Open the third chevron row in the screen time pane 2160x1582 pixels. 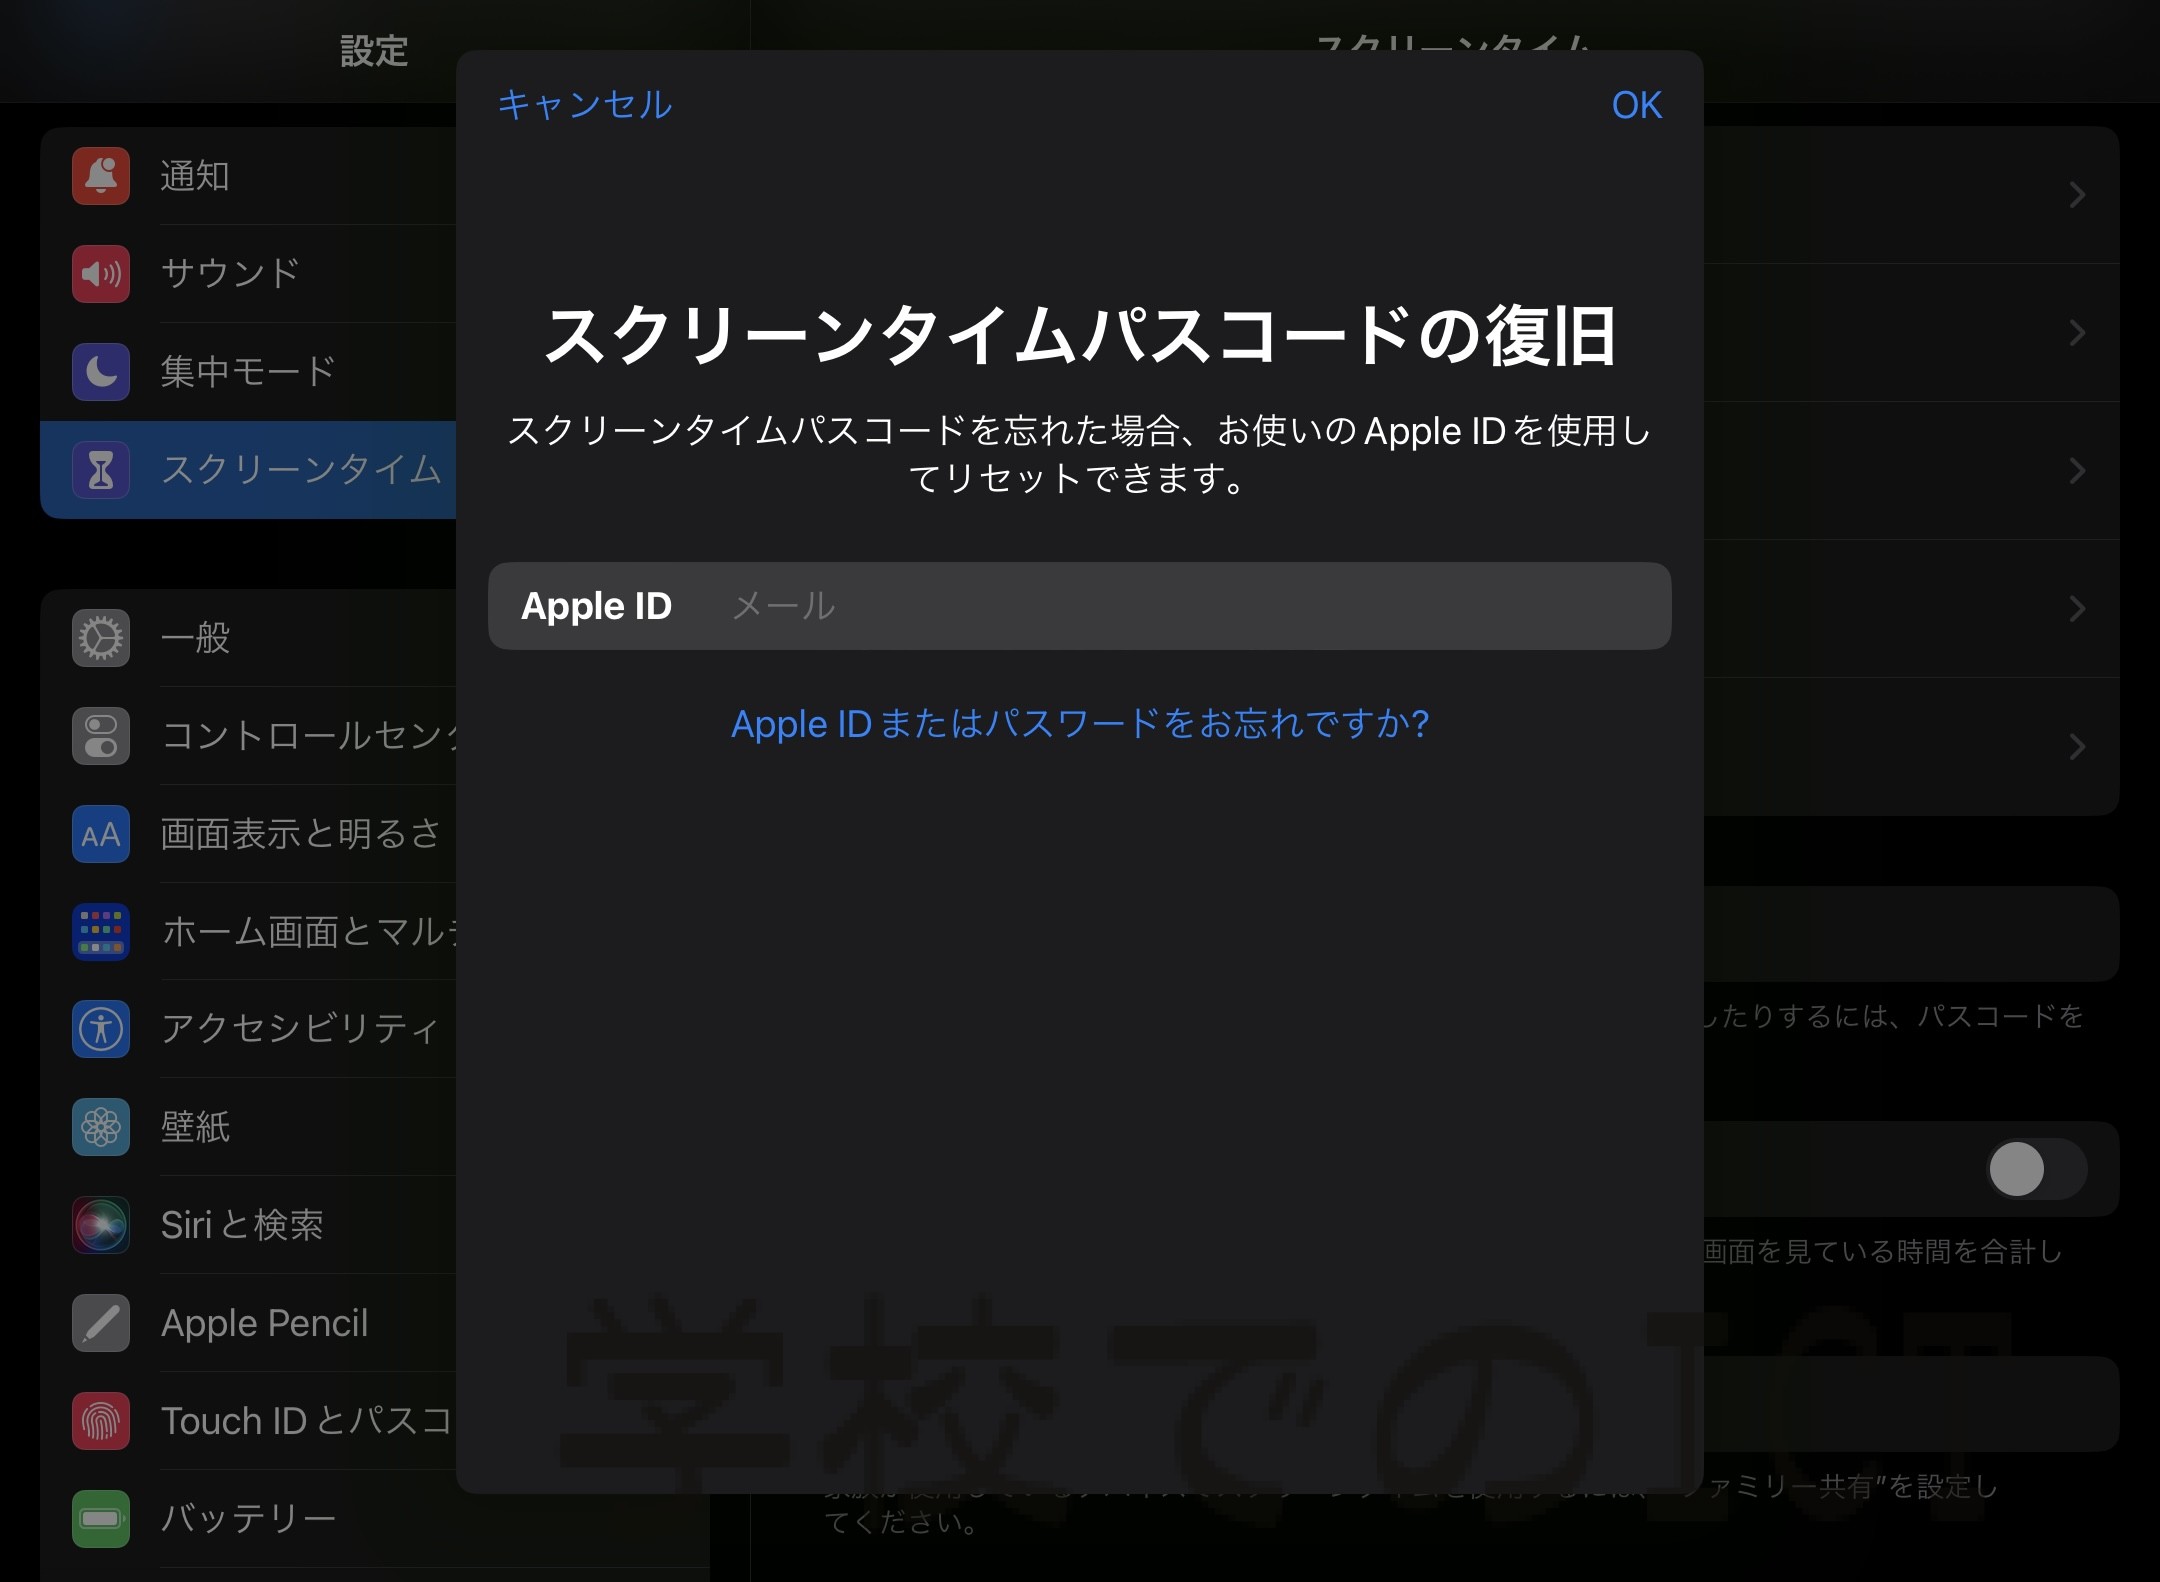1911,471
